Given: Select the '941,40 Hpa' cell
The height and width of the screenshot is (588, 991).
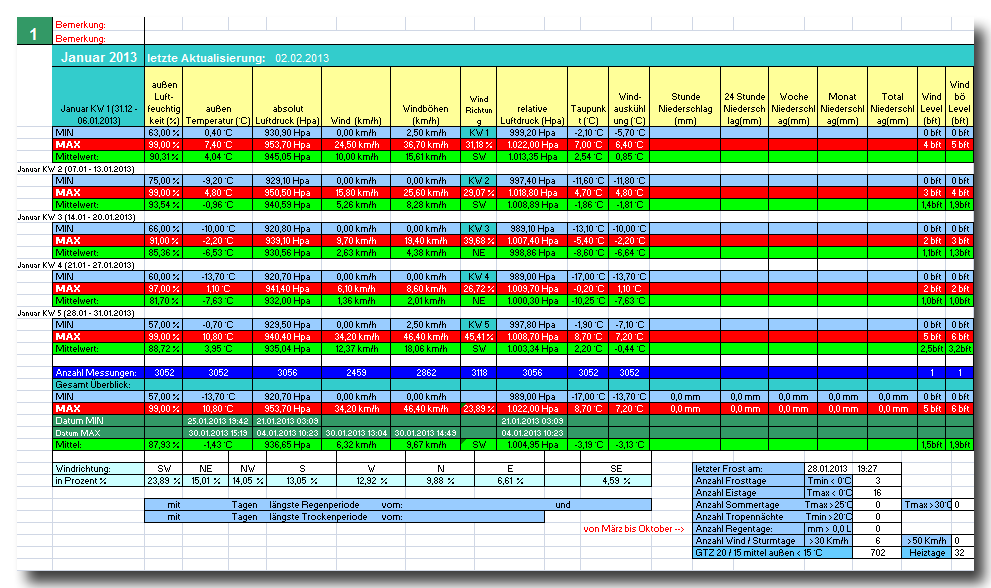Looking at the screenshot, I should 288,289.
